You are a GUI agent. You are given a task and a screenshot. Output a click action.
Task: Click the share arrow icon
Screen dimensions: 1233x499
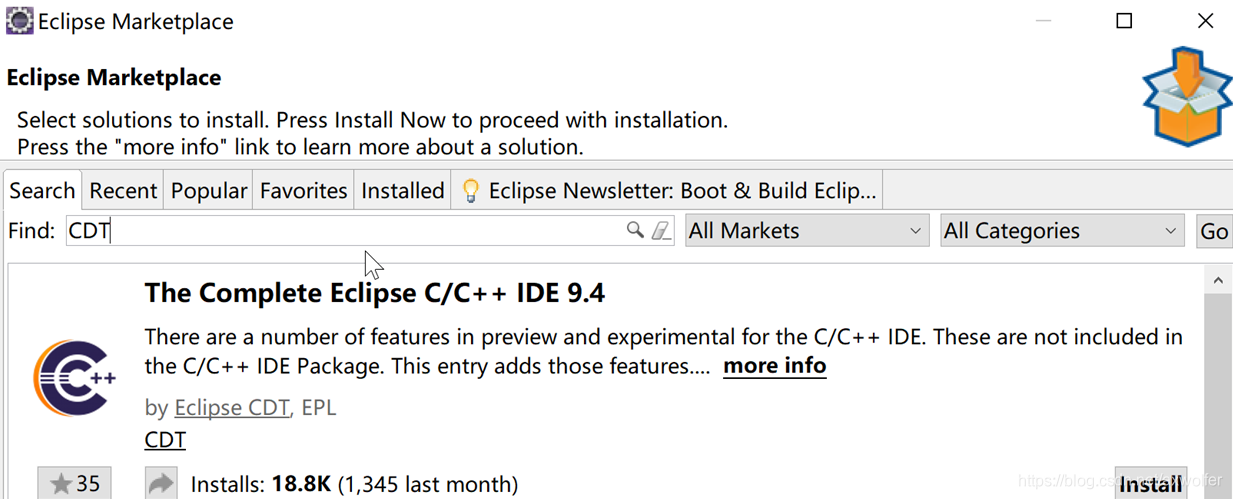(x=161, y=484)
